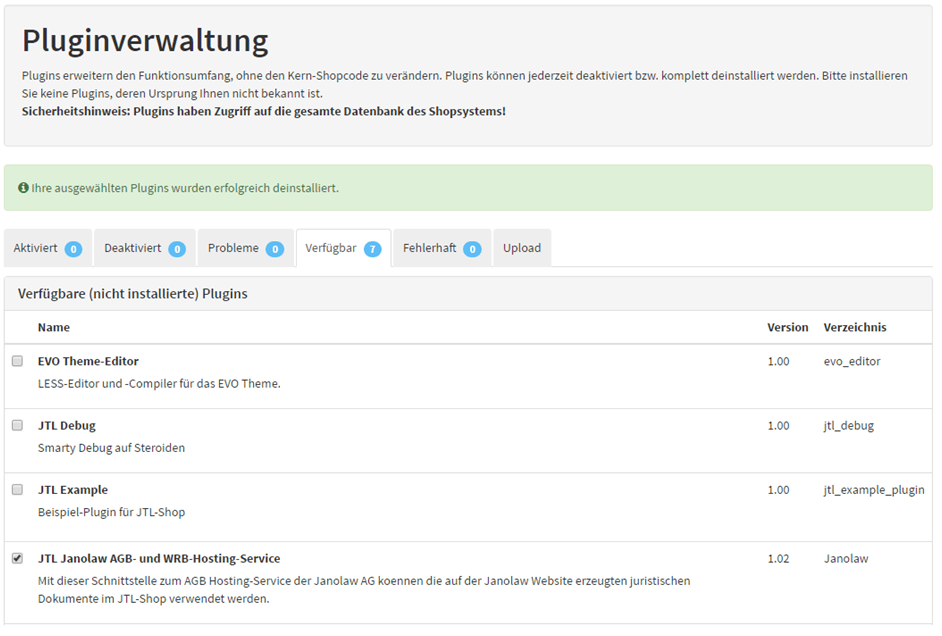Click the Name column header
The height and width of the screenshot is (636, 942).
coord(53,327)
